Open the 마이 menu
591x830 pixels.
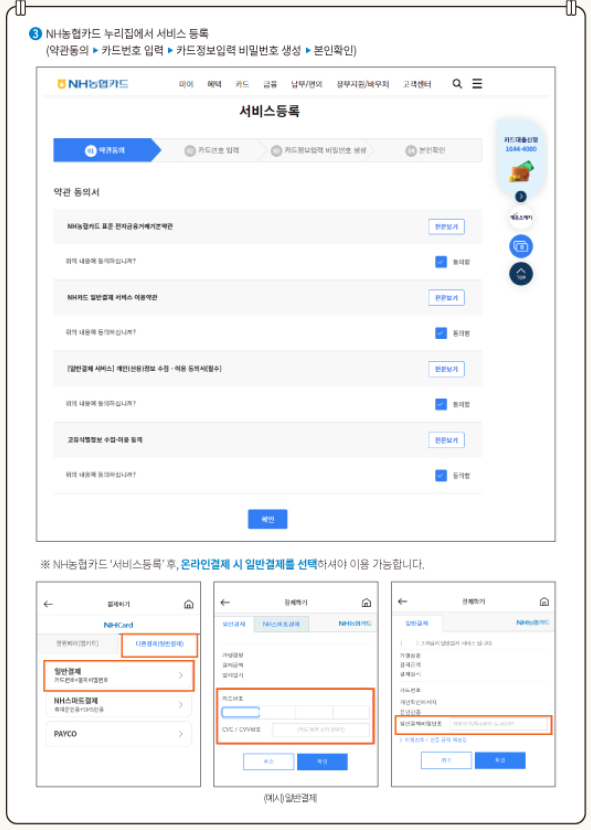coord(186,84)
